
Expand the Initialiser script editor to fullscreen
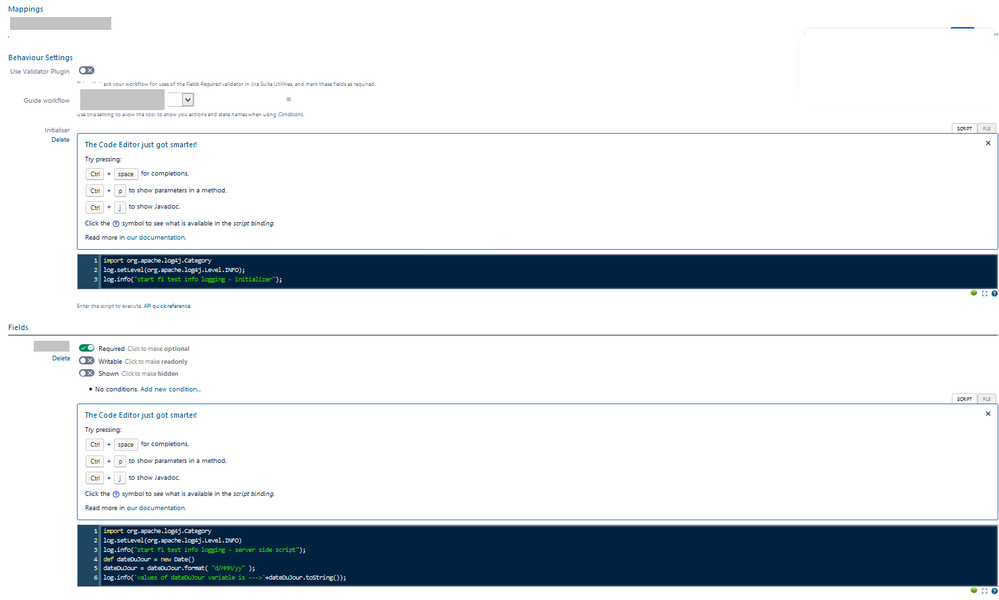click(x=984, y=294)
